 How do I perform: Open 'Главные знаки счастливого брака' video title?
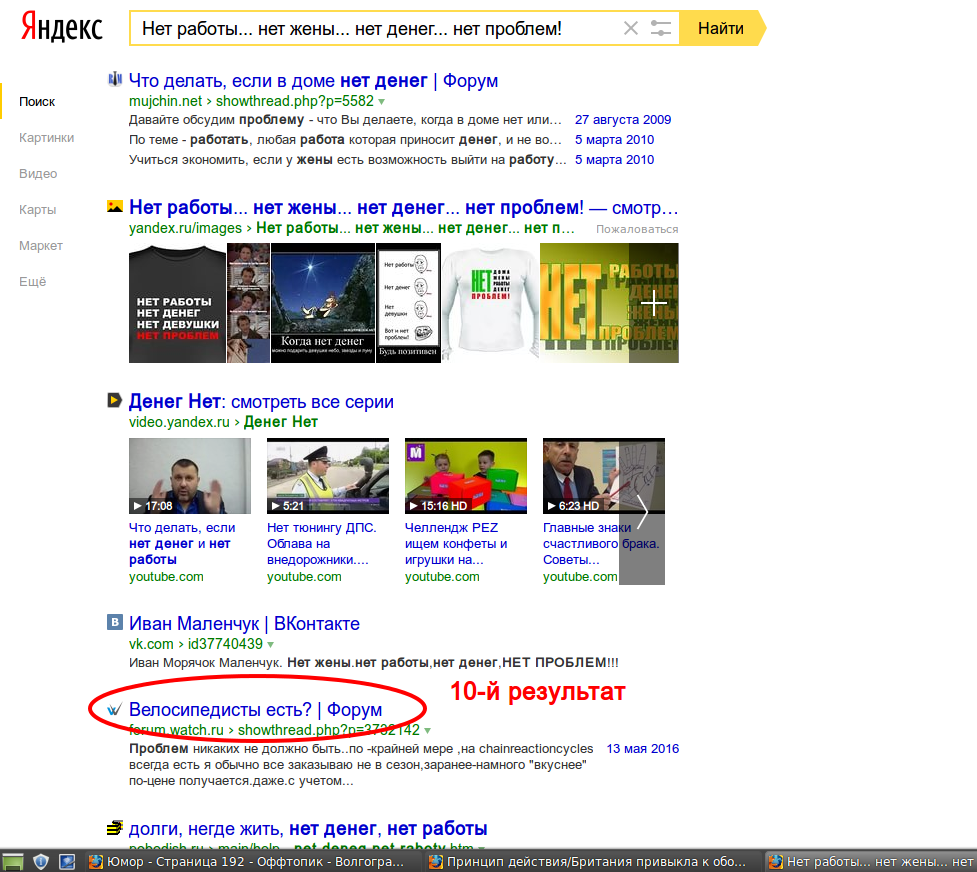[x=581, y=544]
